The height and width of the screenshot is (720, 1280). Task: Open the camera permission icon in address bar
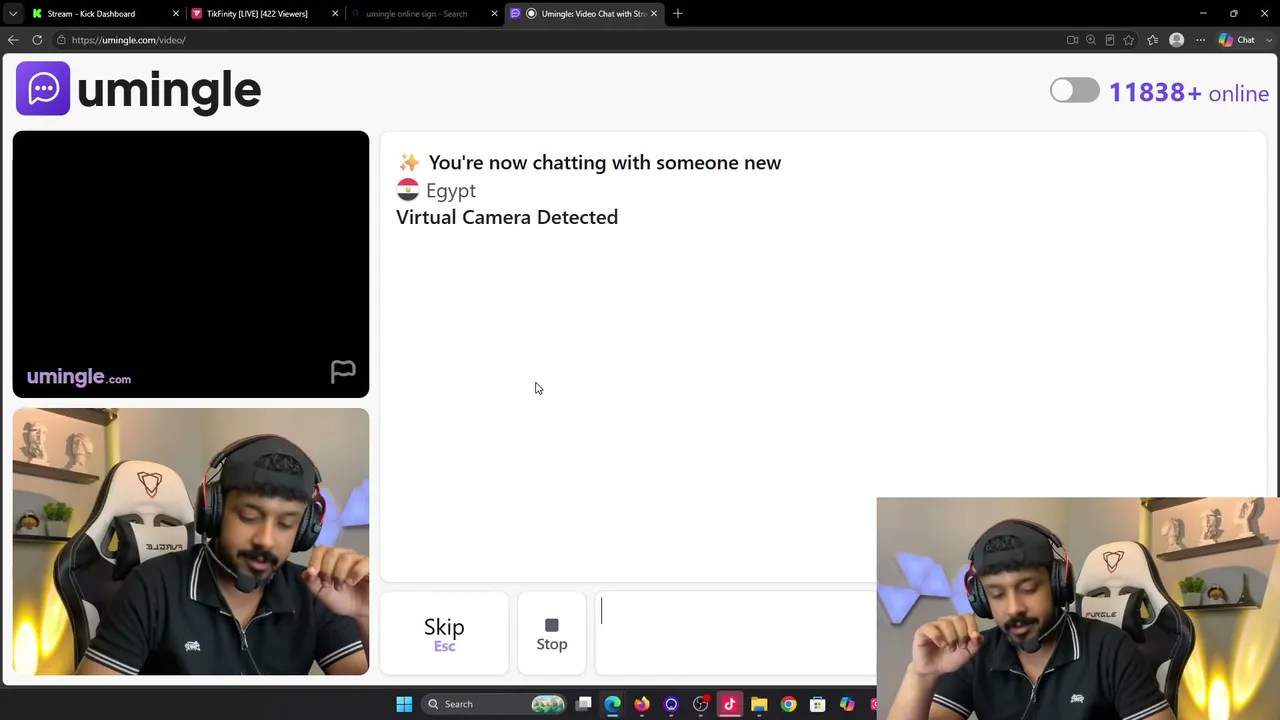1072,40
